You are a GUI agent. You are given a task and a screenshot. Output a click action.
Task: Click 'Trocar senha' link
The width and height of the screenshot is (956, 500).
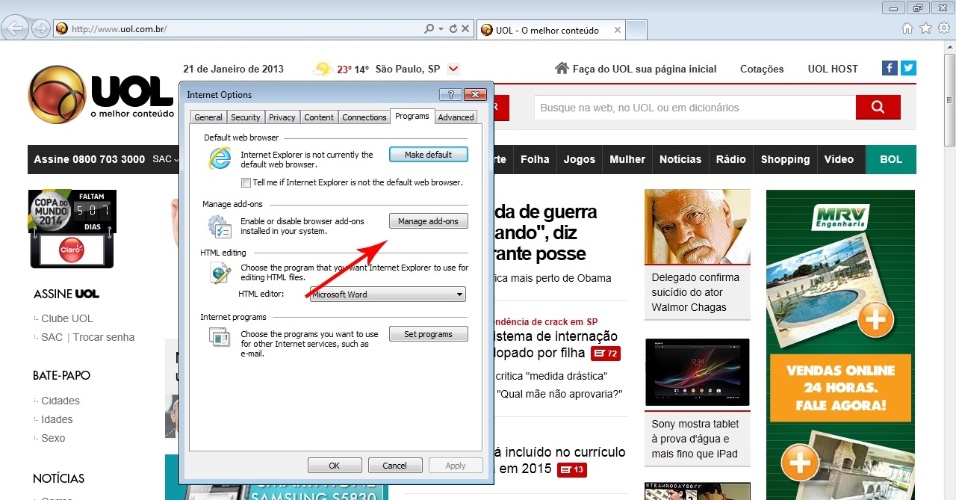104,337
